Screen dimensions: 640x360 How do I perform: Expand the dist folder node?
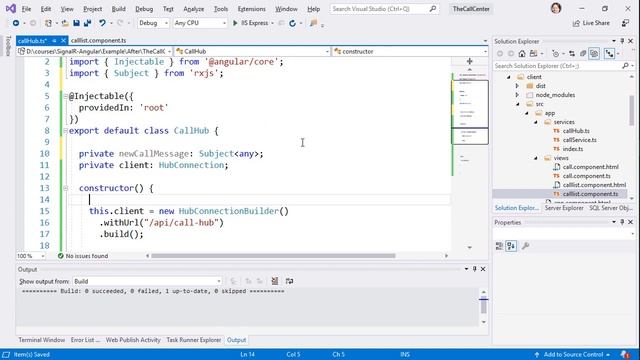(517, 86)
